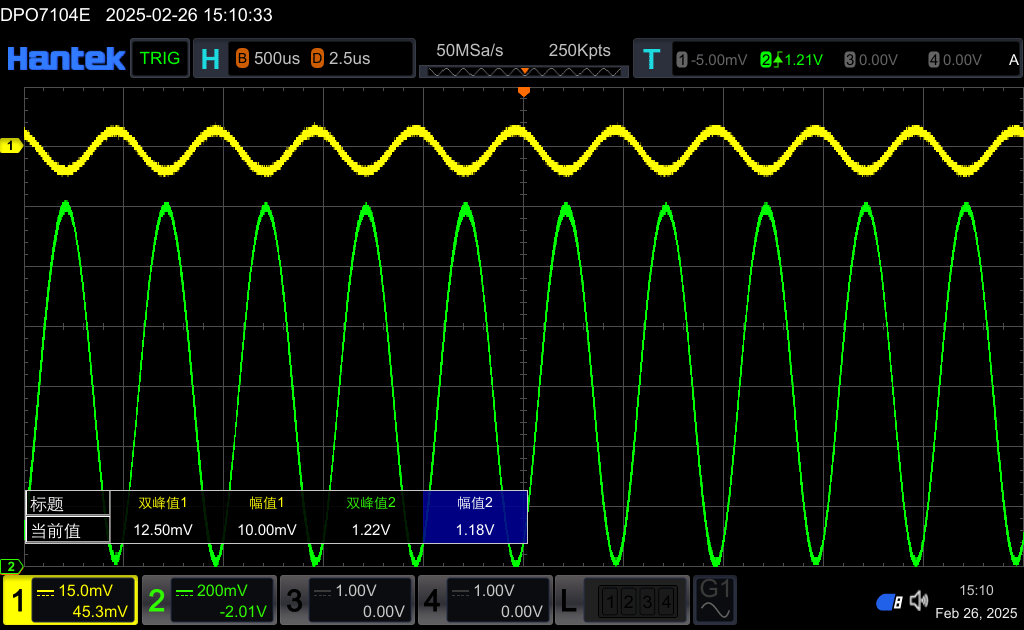Click the orange trigger position marker above grid
Image resolution: width=1024 pixels, height=630 pixels.
pyautogui.click(x=524, y=92)
